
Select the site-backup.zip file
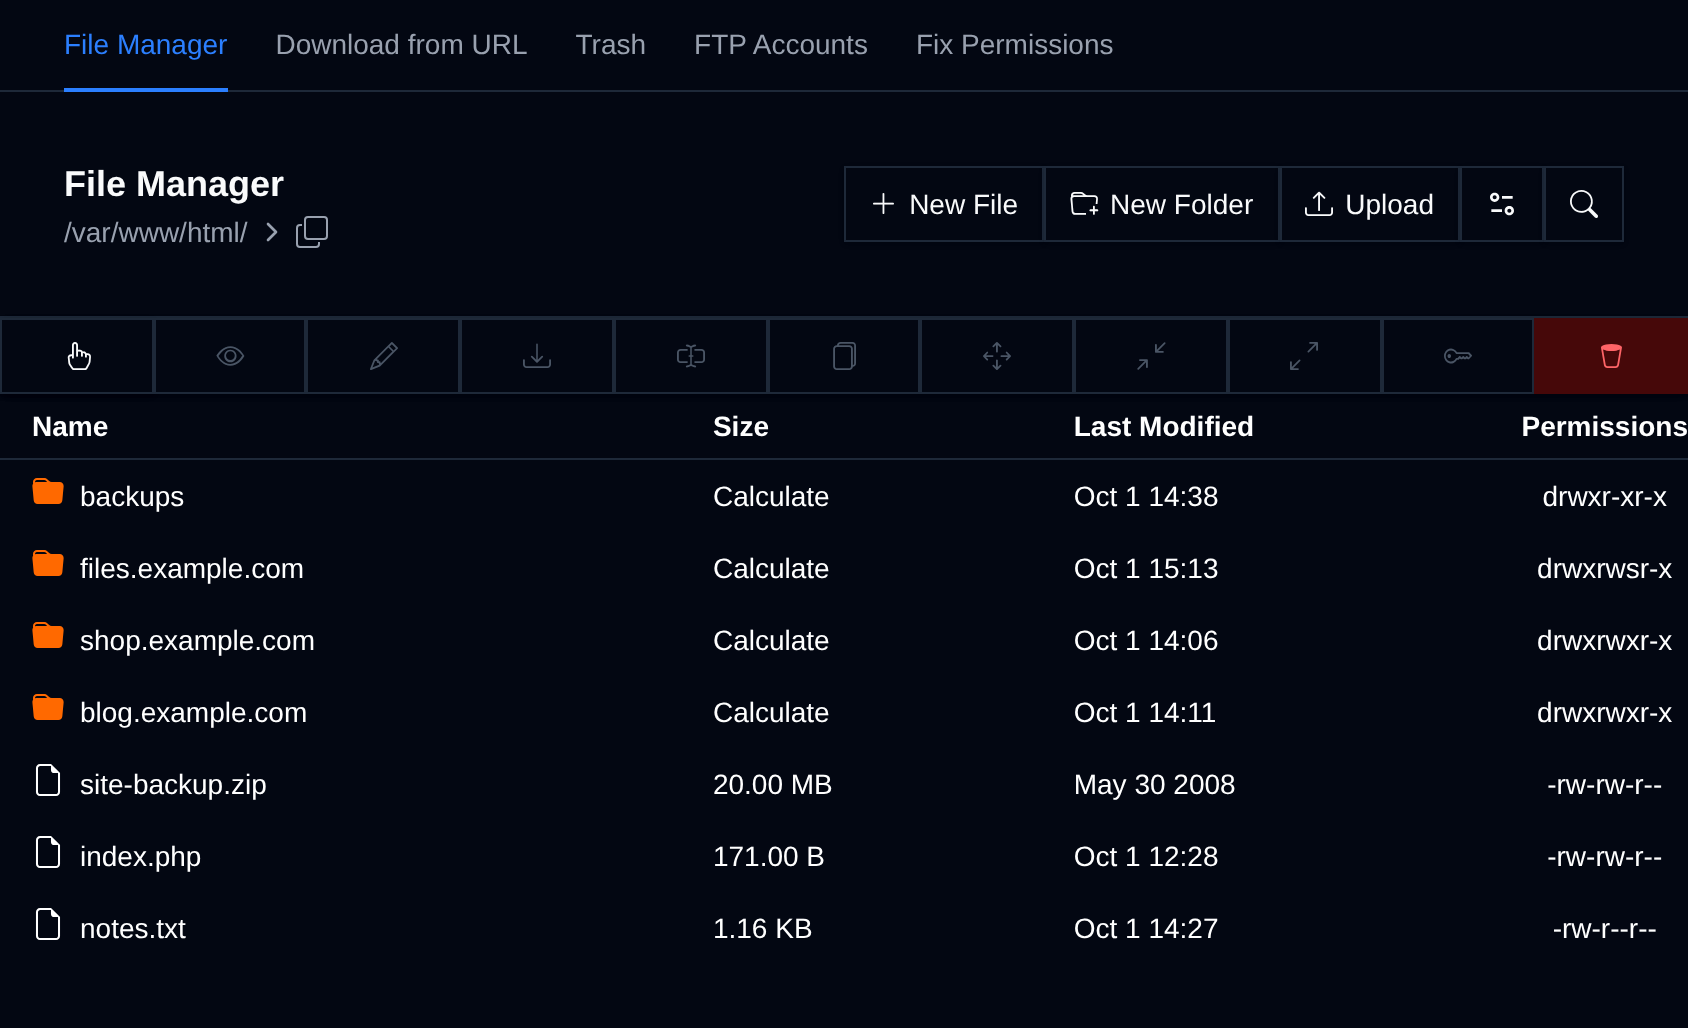[173, 785]
